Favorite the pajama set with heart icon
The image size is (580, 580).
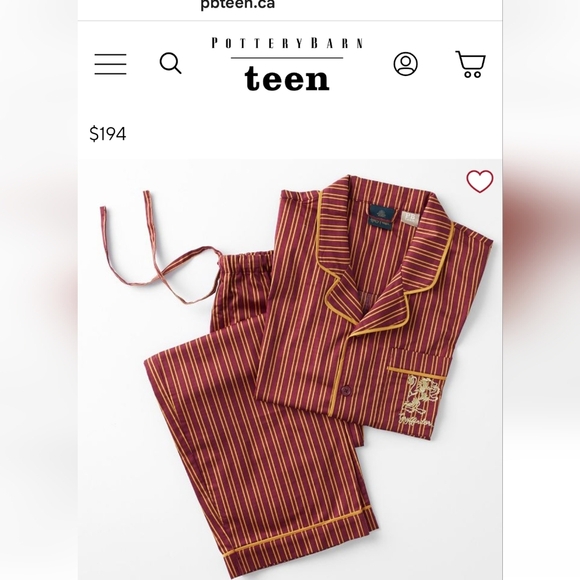pos(480,181)
